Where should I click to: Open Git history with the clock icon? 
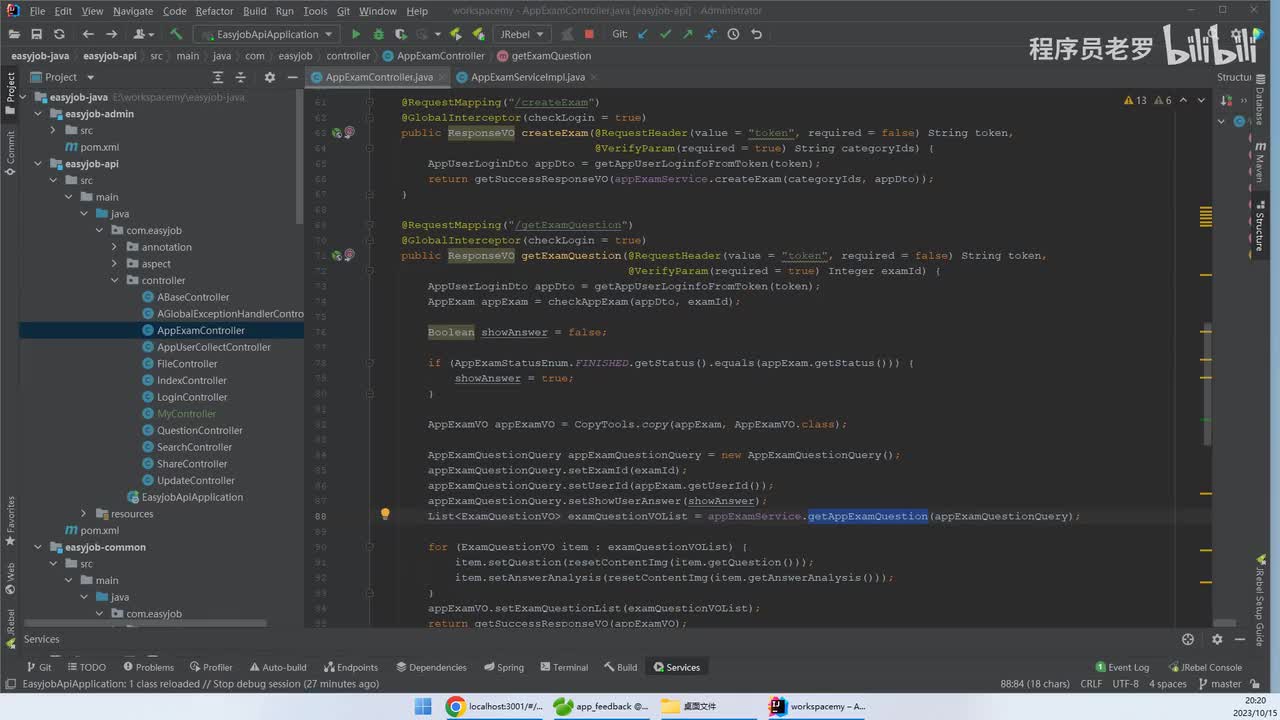click(733, 34)
